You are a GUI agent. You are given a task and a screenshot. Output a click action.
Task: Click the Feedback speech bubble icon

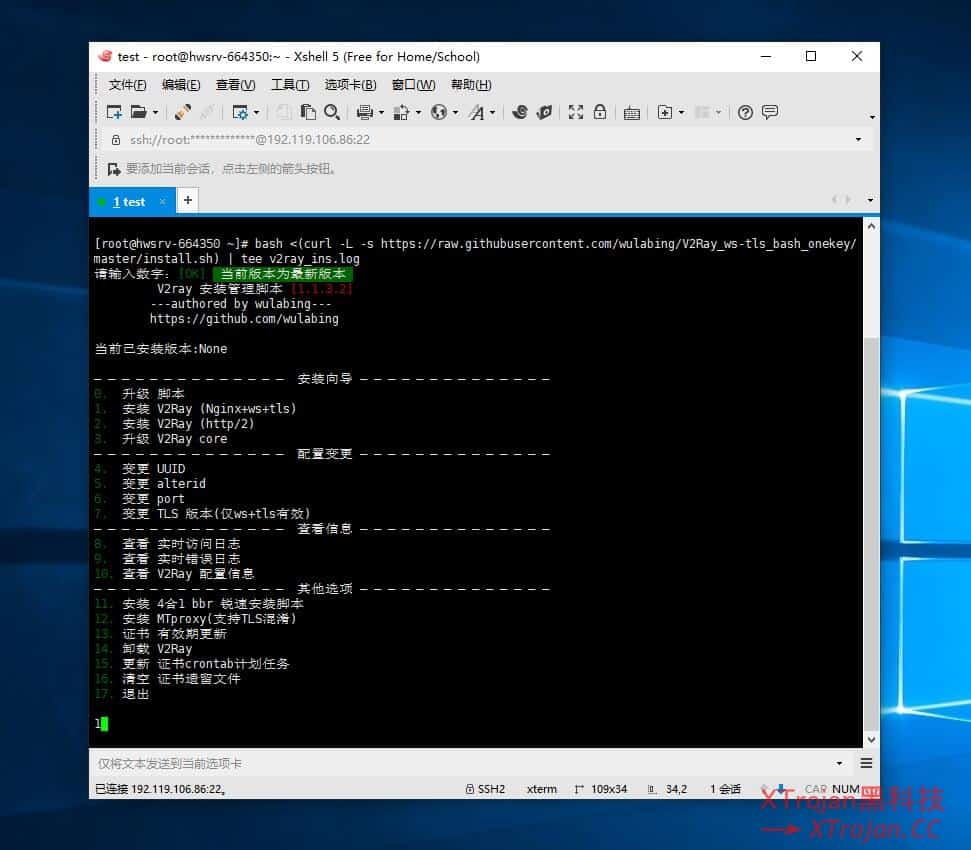pyautogui.click(x=770, y=112)
